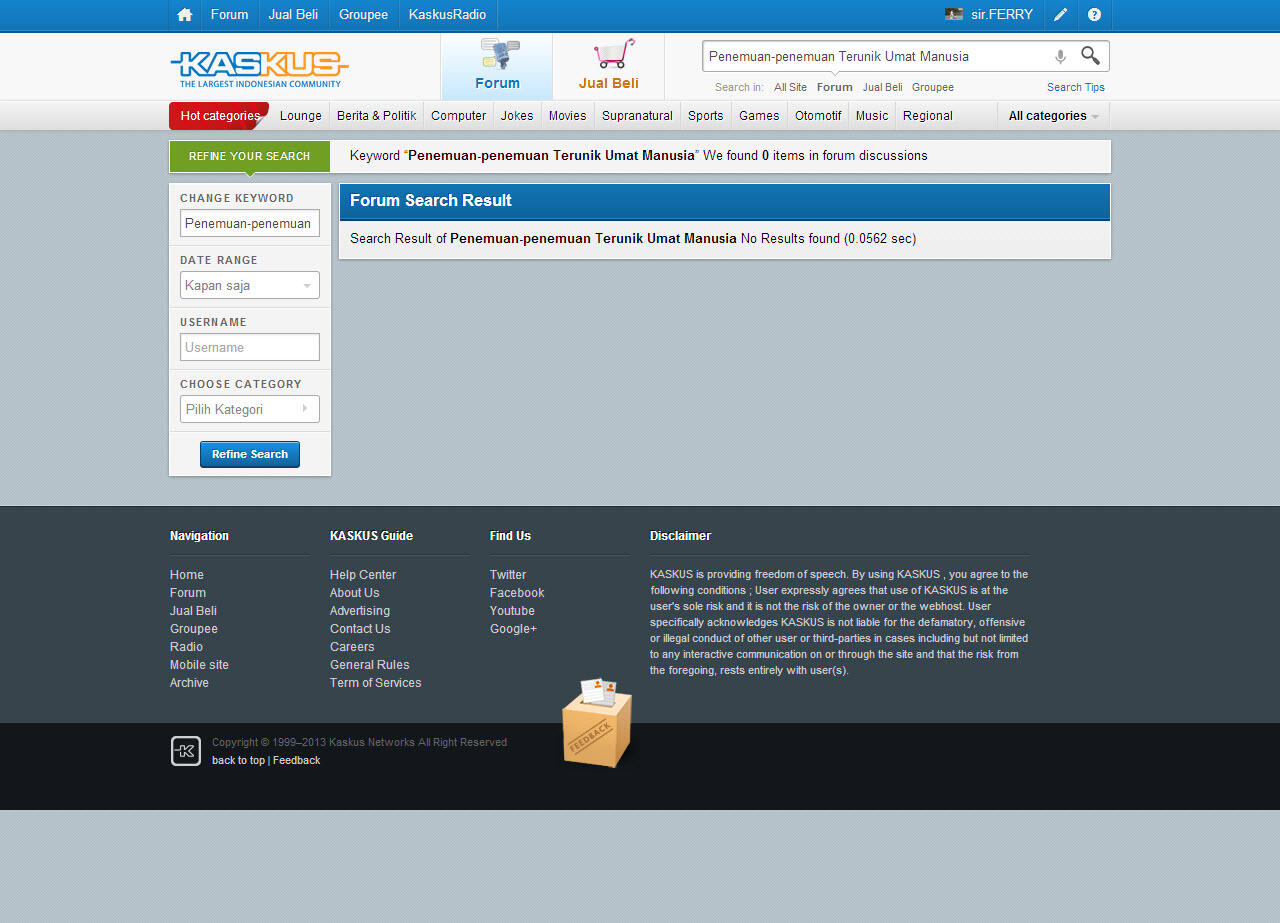This screenshot has height=923, width=1280.
Task: Open Search Tips link
Action: (1076, 87)
